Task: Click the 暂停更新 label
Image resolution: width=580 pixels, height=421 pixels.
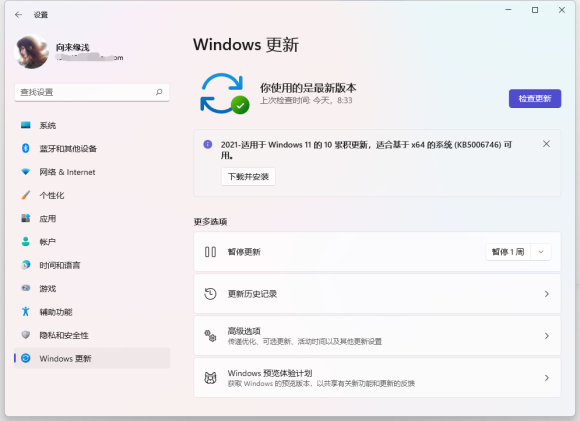Action: (x=244, y=252)
